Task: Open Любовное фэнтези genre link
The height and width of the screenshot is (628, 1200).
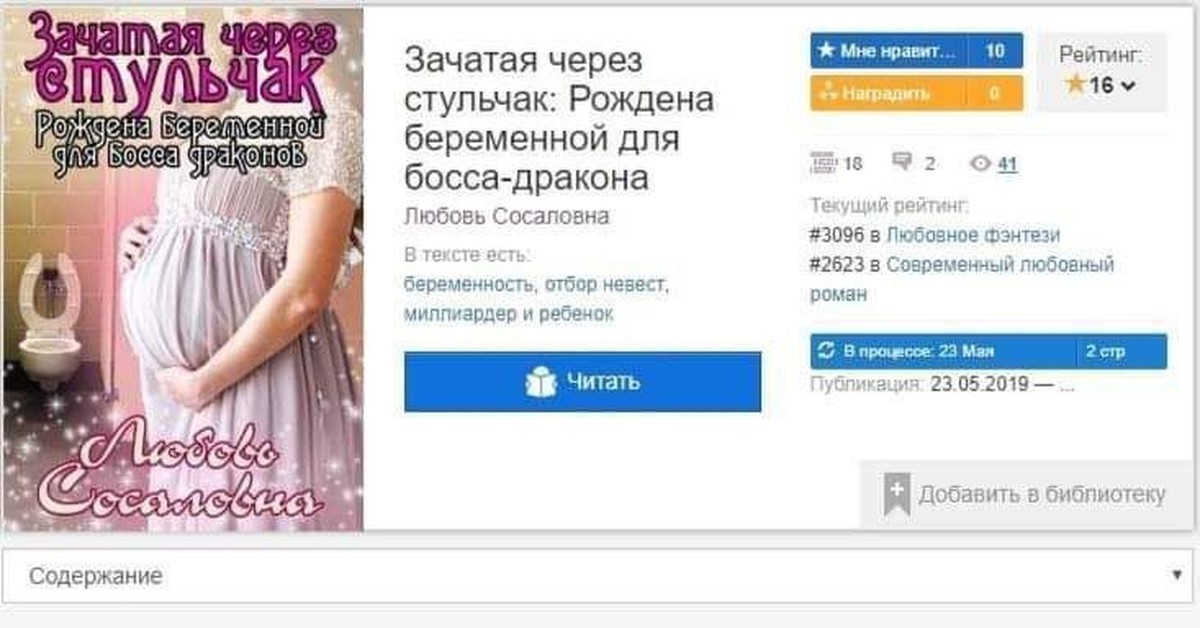Action: coord(973,235)
